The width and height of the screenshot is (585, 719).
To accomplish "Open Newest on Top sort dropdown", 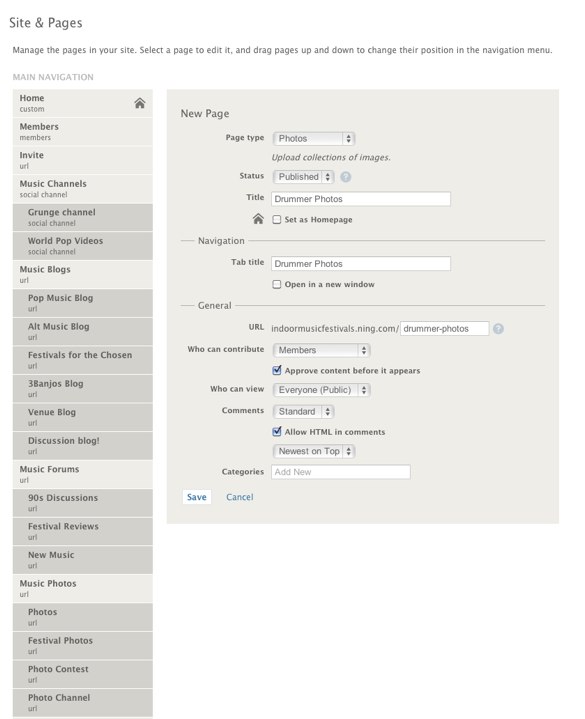I will point(314,451).
